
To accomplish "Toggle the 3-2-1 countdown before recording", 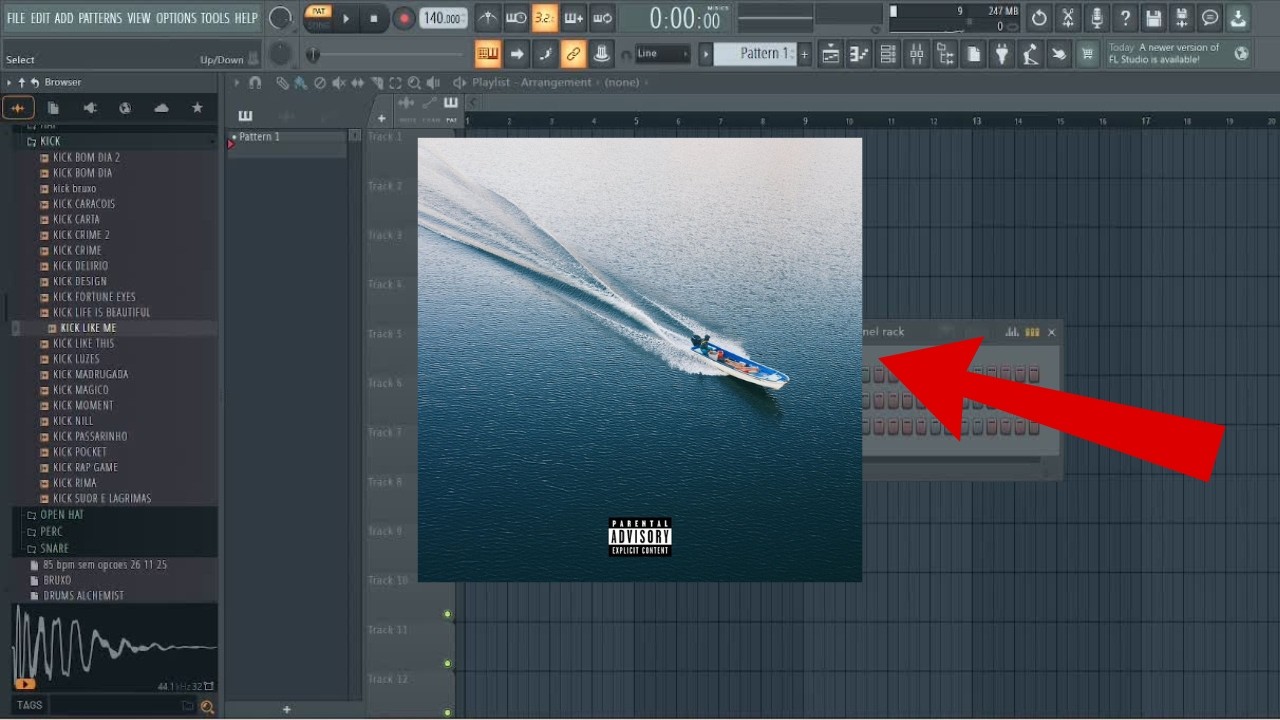I will pos(545,18).
